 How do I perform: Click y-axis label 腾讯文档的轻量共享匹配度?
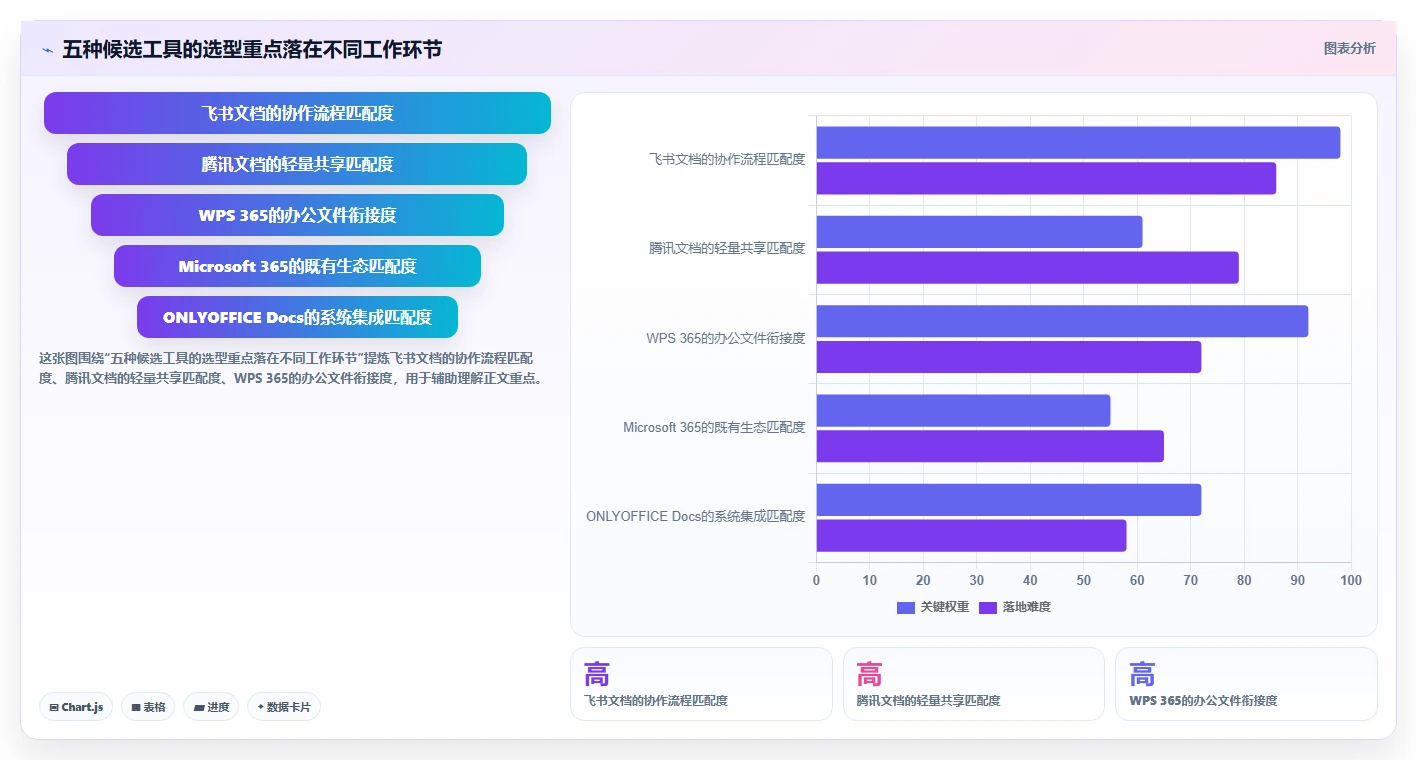pos(727,248)
